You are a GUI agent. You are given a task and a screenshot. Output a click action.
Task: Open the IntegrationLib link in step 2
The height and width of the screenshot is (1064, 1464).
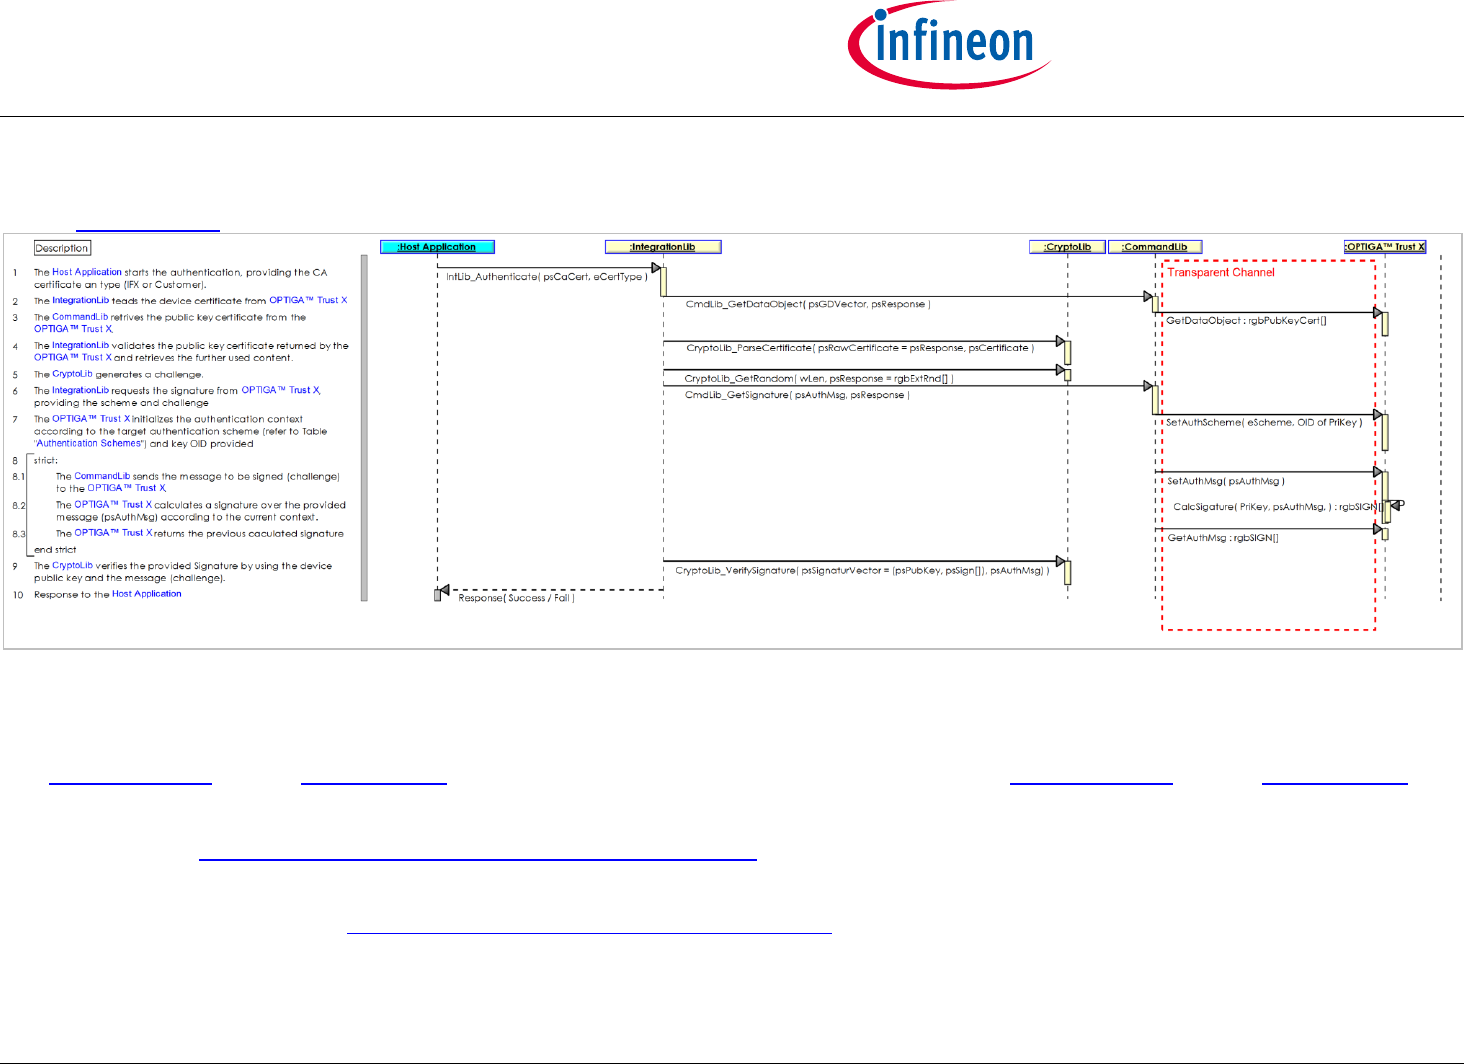pyautogui.click(x=80, y=300)
